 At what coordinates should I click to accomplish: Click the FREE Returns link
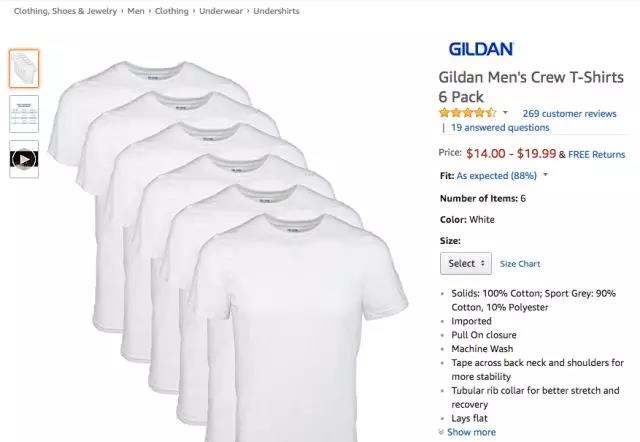coord(596,154)
